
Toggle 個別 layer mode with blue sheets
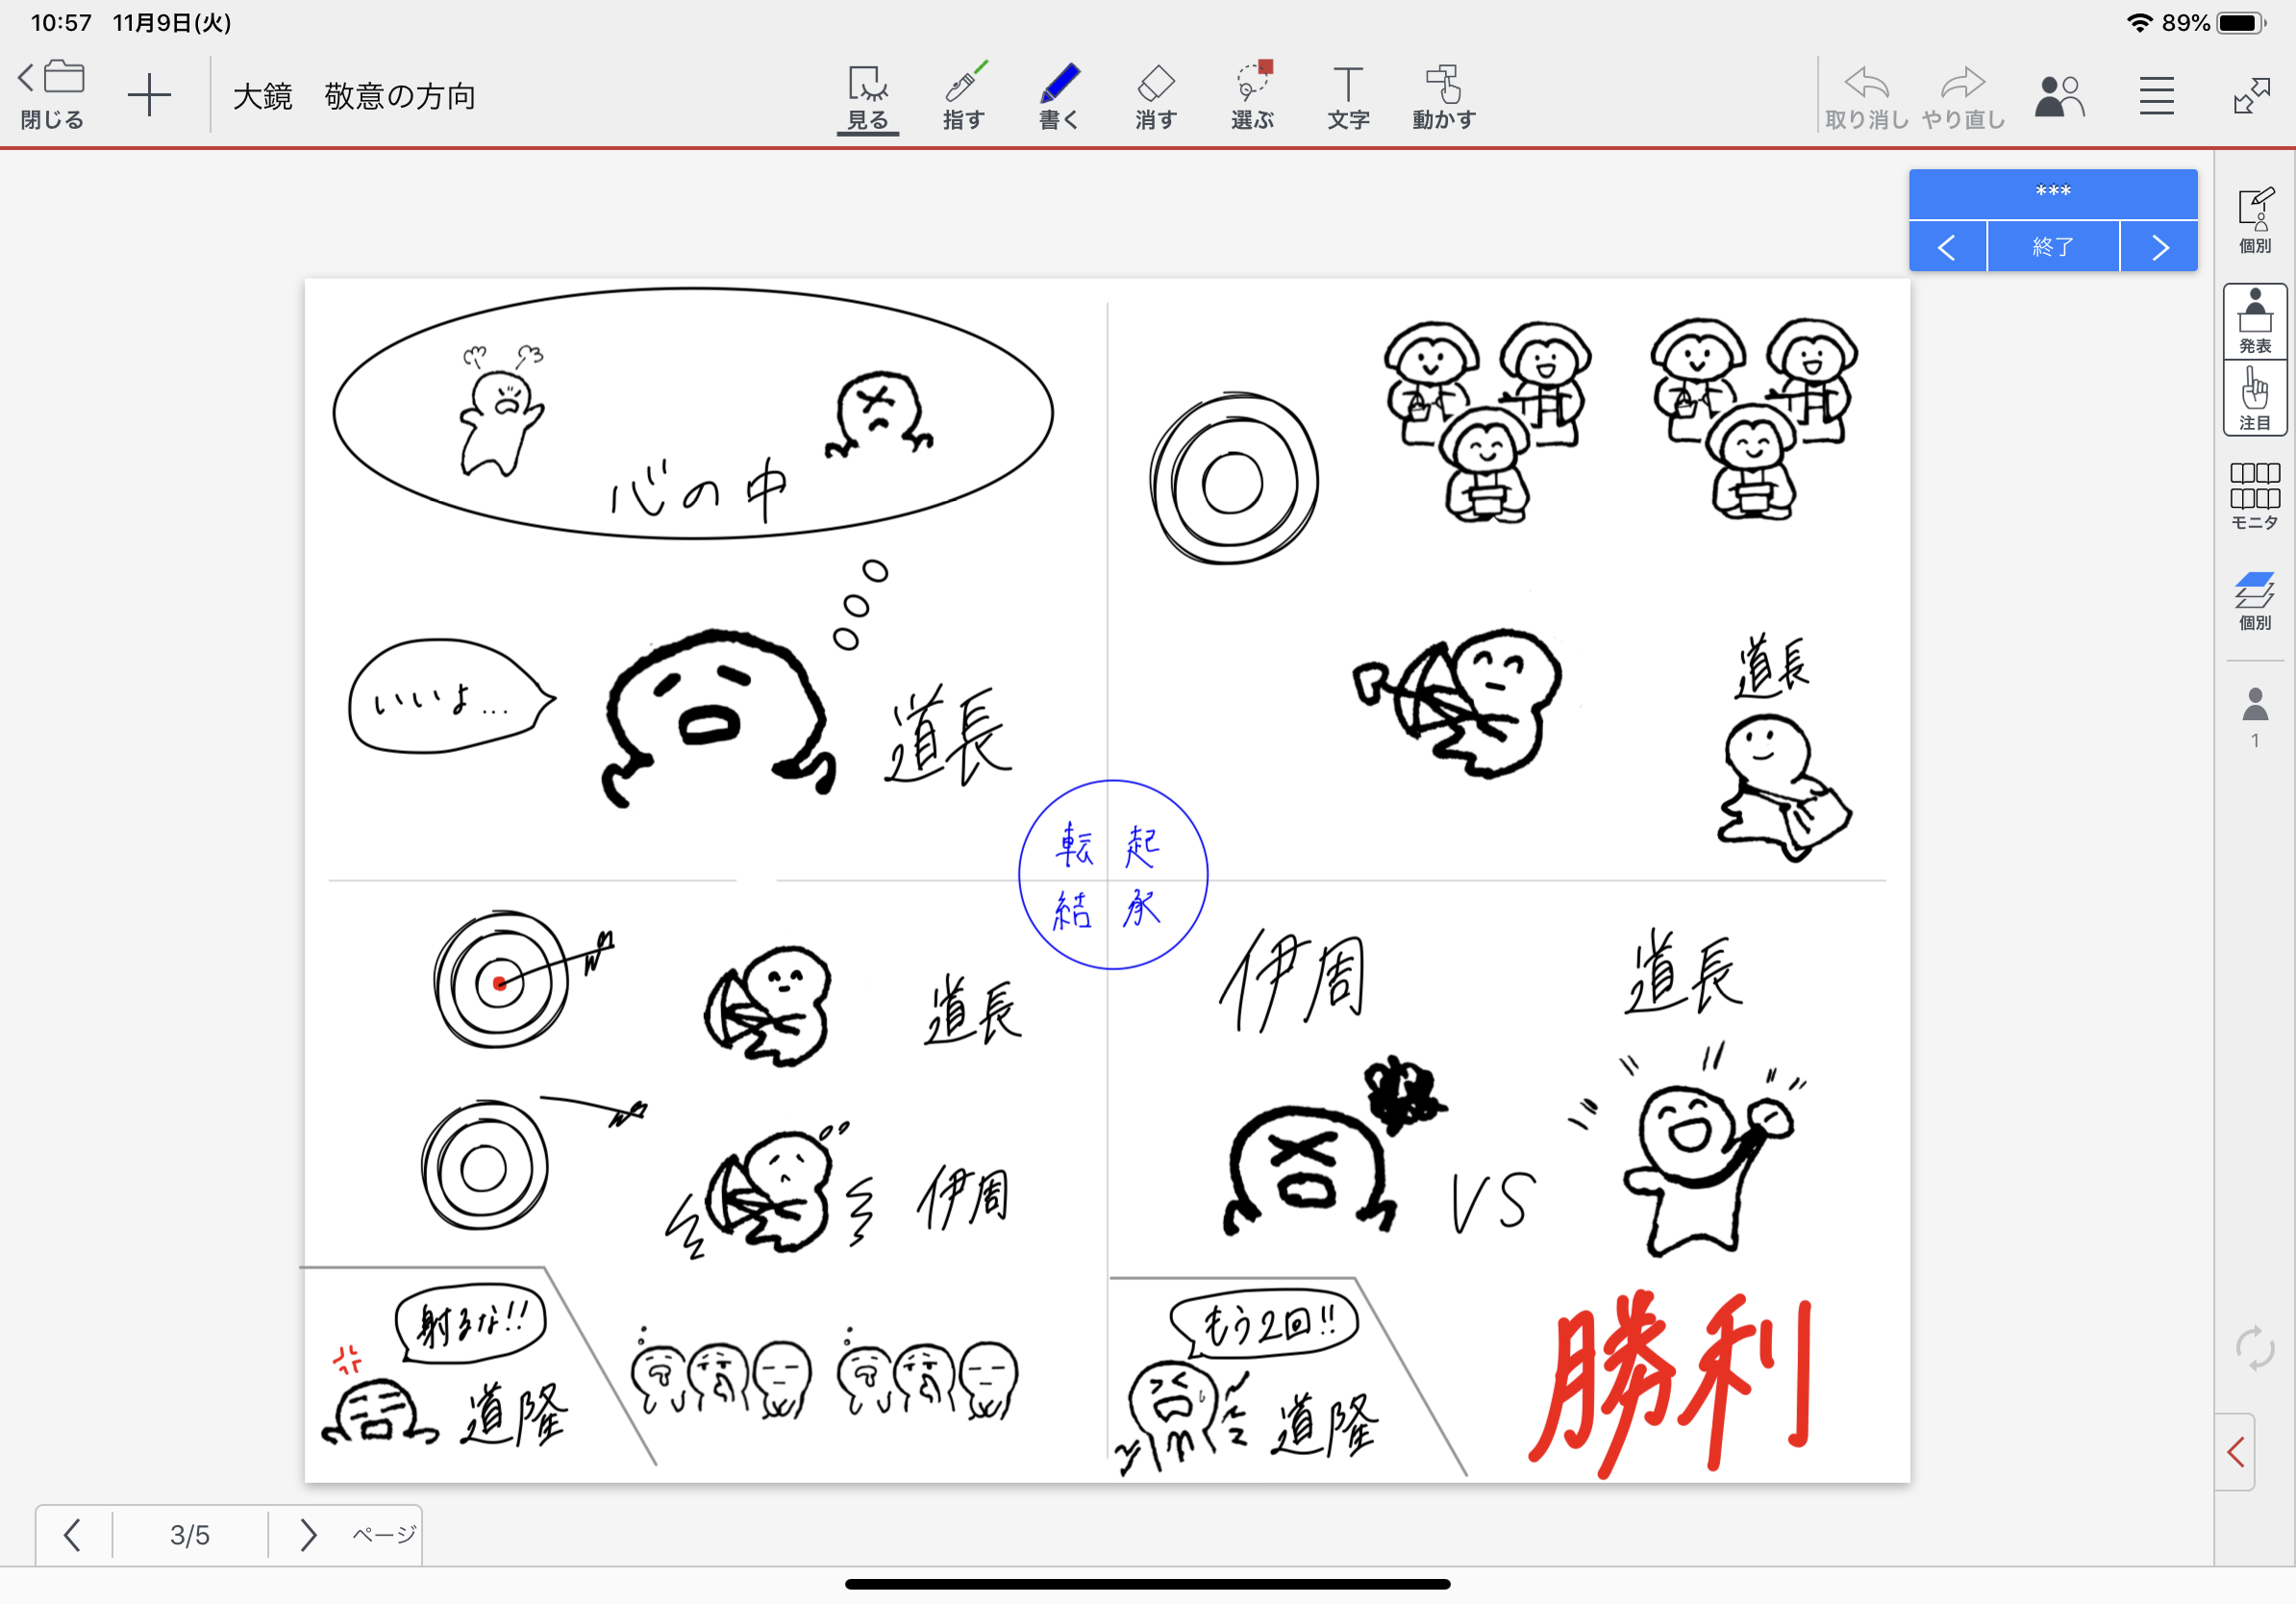(2254, 600)
